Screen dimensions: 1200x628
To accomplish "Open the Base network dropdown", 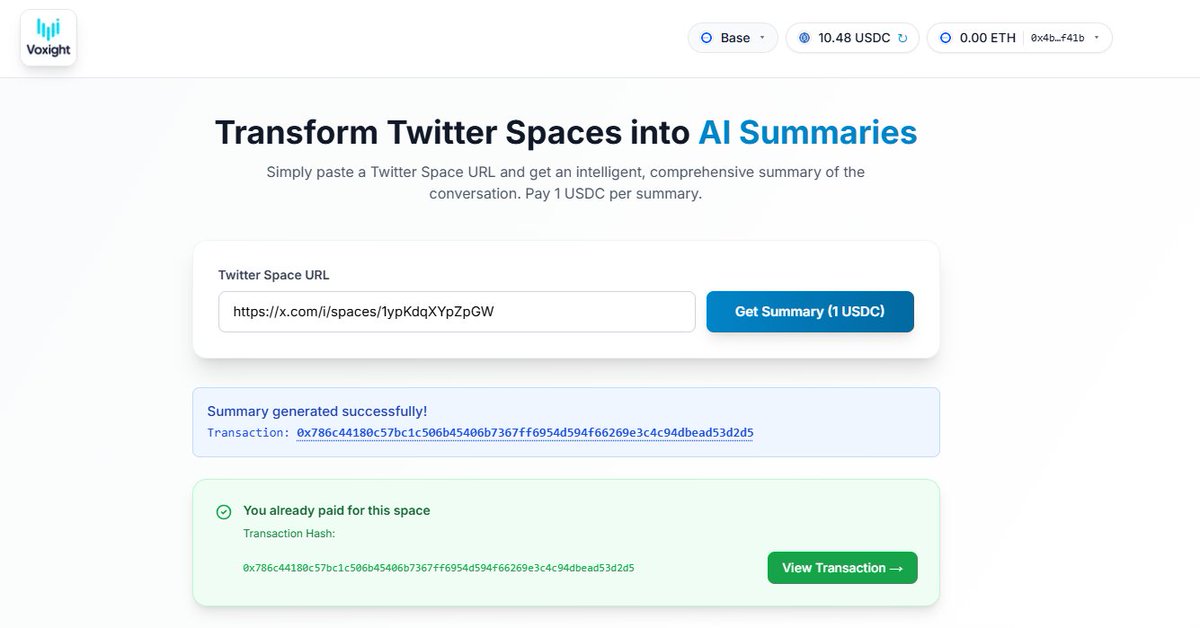I will point(733,38).
